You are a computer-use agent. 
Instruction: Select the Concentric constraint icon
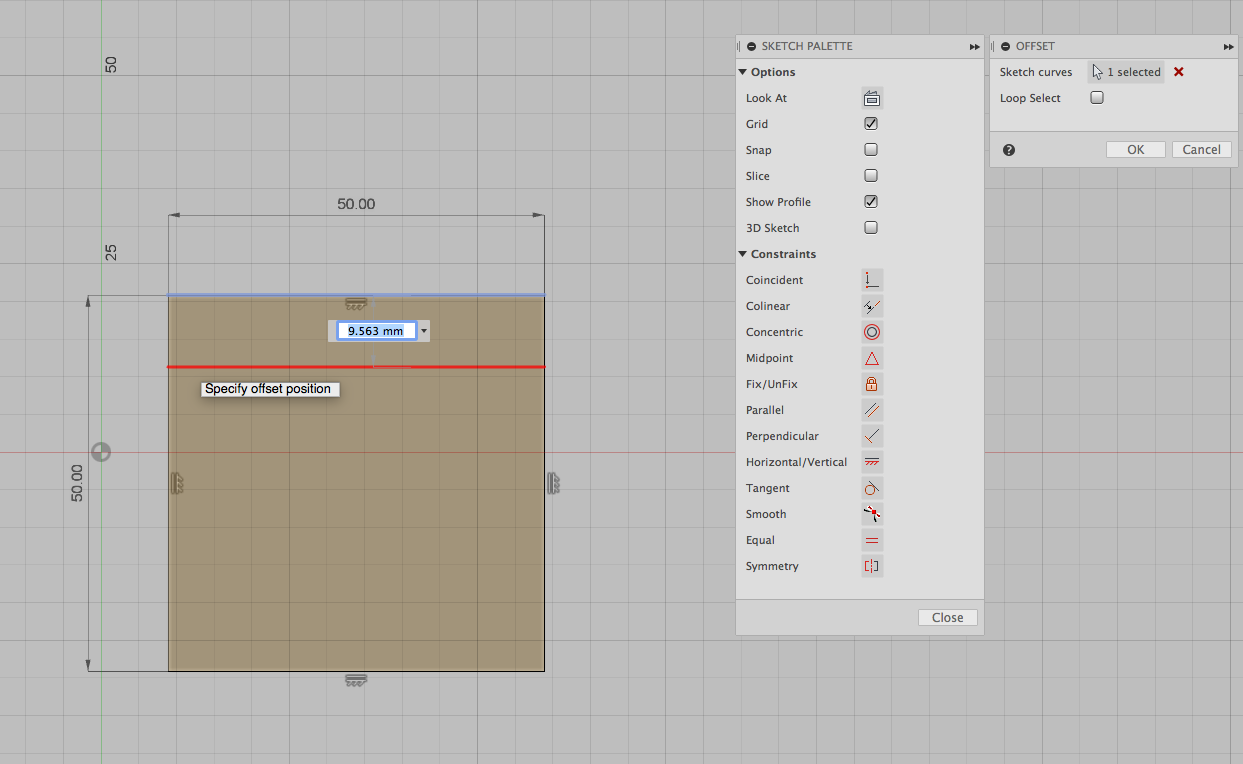[x=871, y=332]
